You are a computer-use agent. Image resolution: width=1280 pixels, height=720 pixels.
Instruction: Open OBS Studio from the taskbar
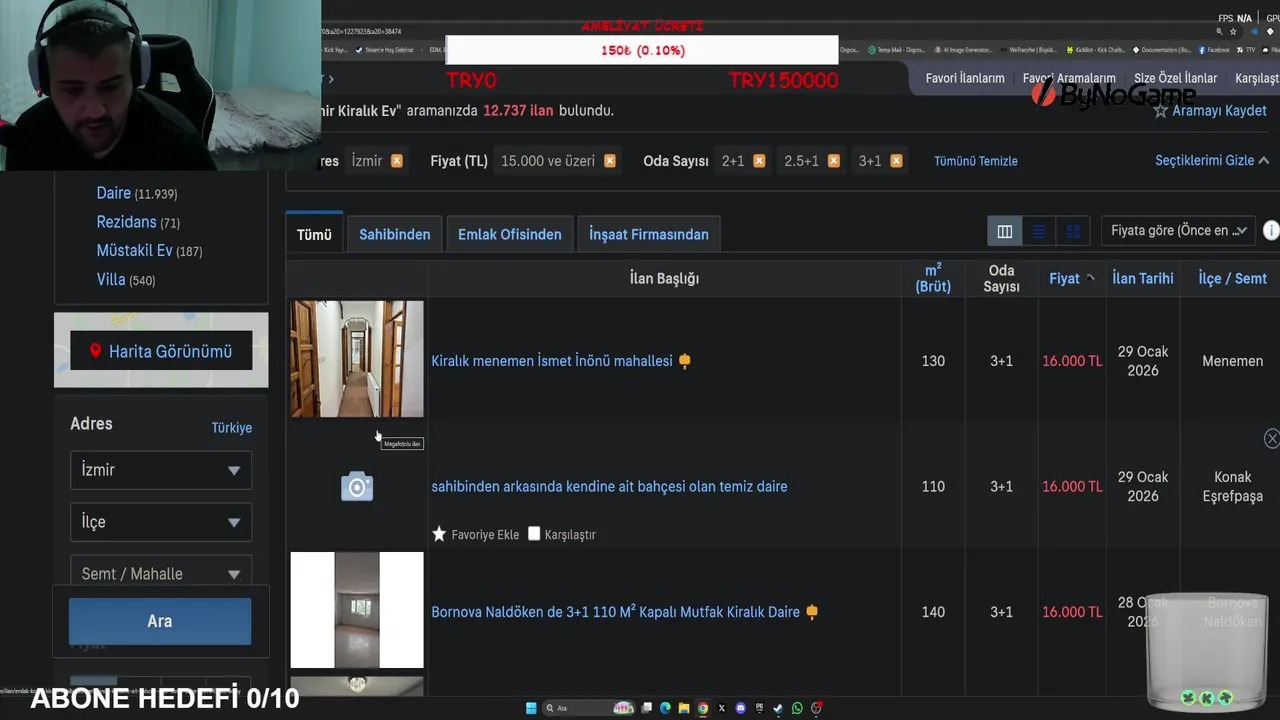pos(816,708)
